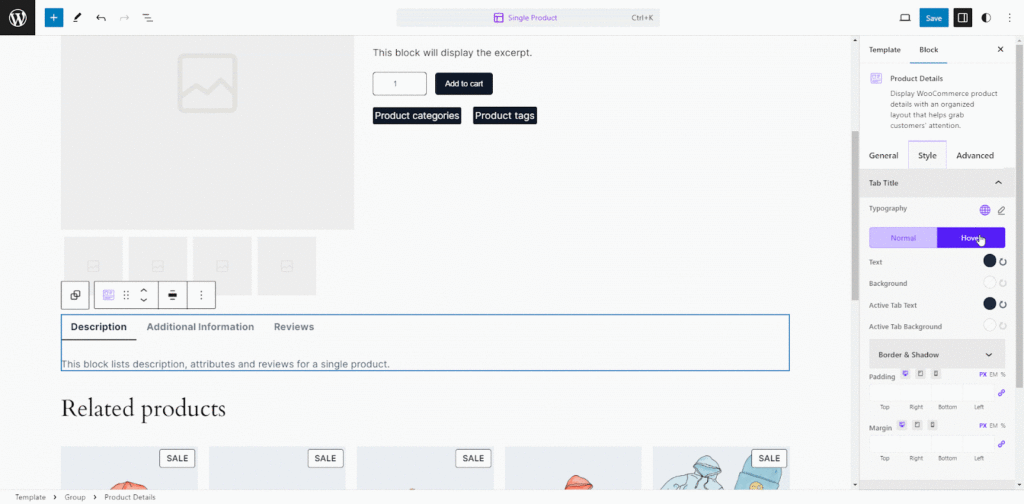
Task: Set Padding unit to percent
Action: (x=1002, y=374)
